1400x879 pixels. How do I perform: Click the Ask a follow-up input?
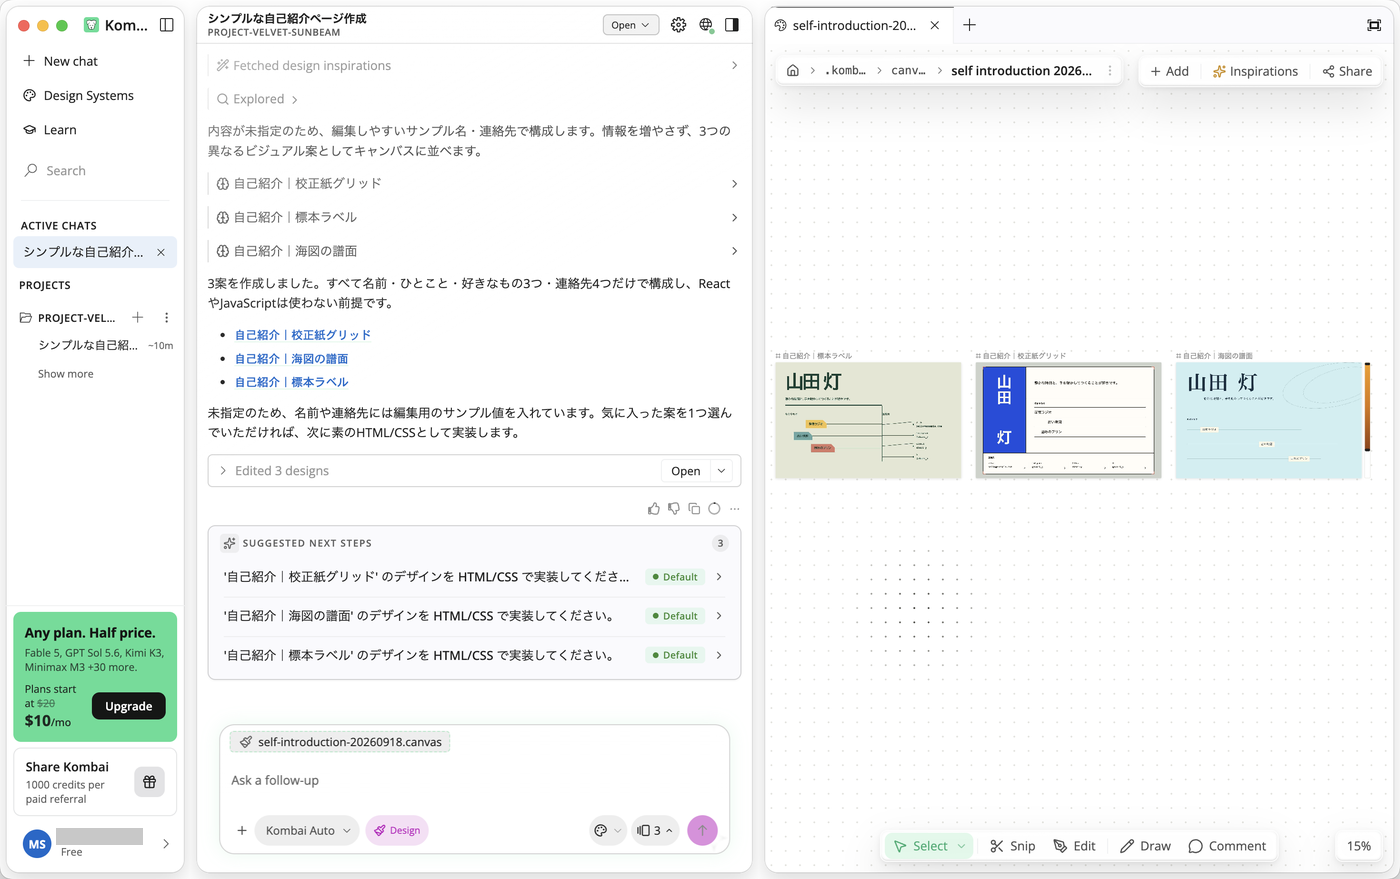tap(474, 780)
